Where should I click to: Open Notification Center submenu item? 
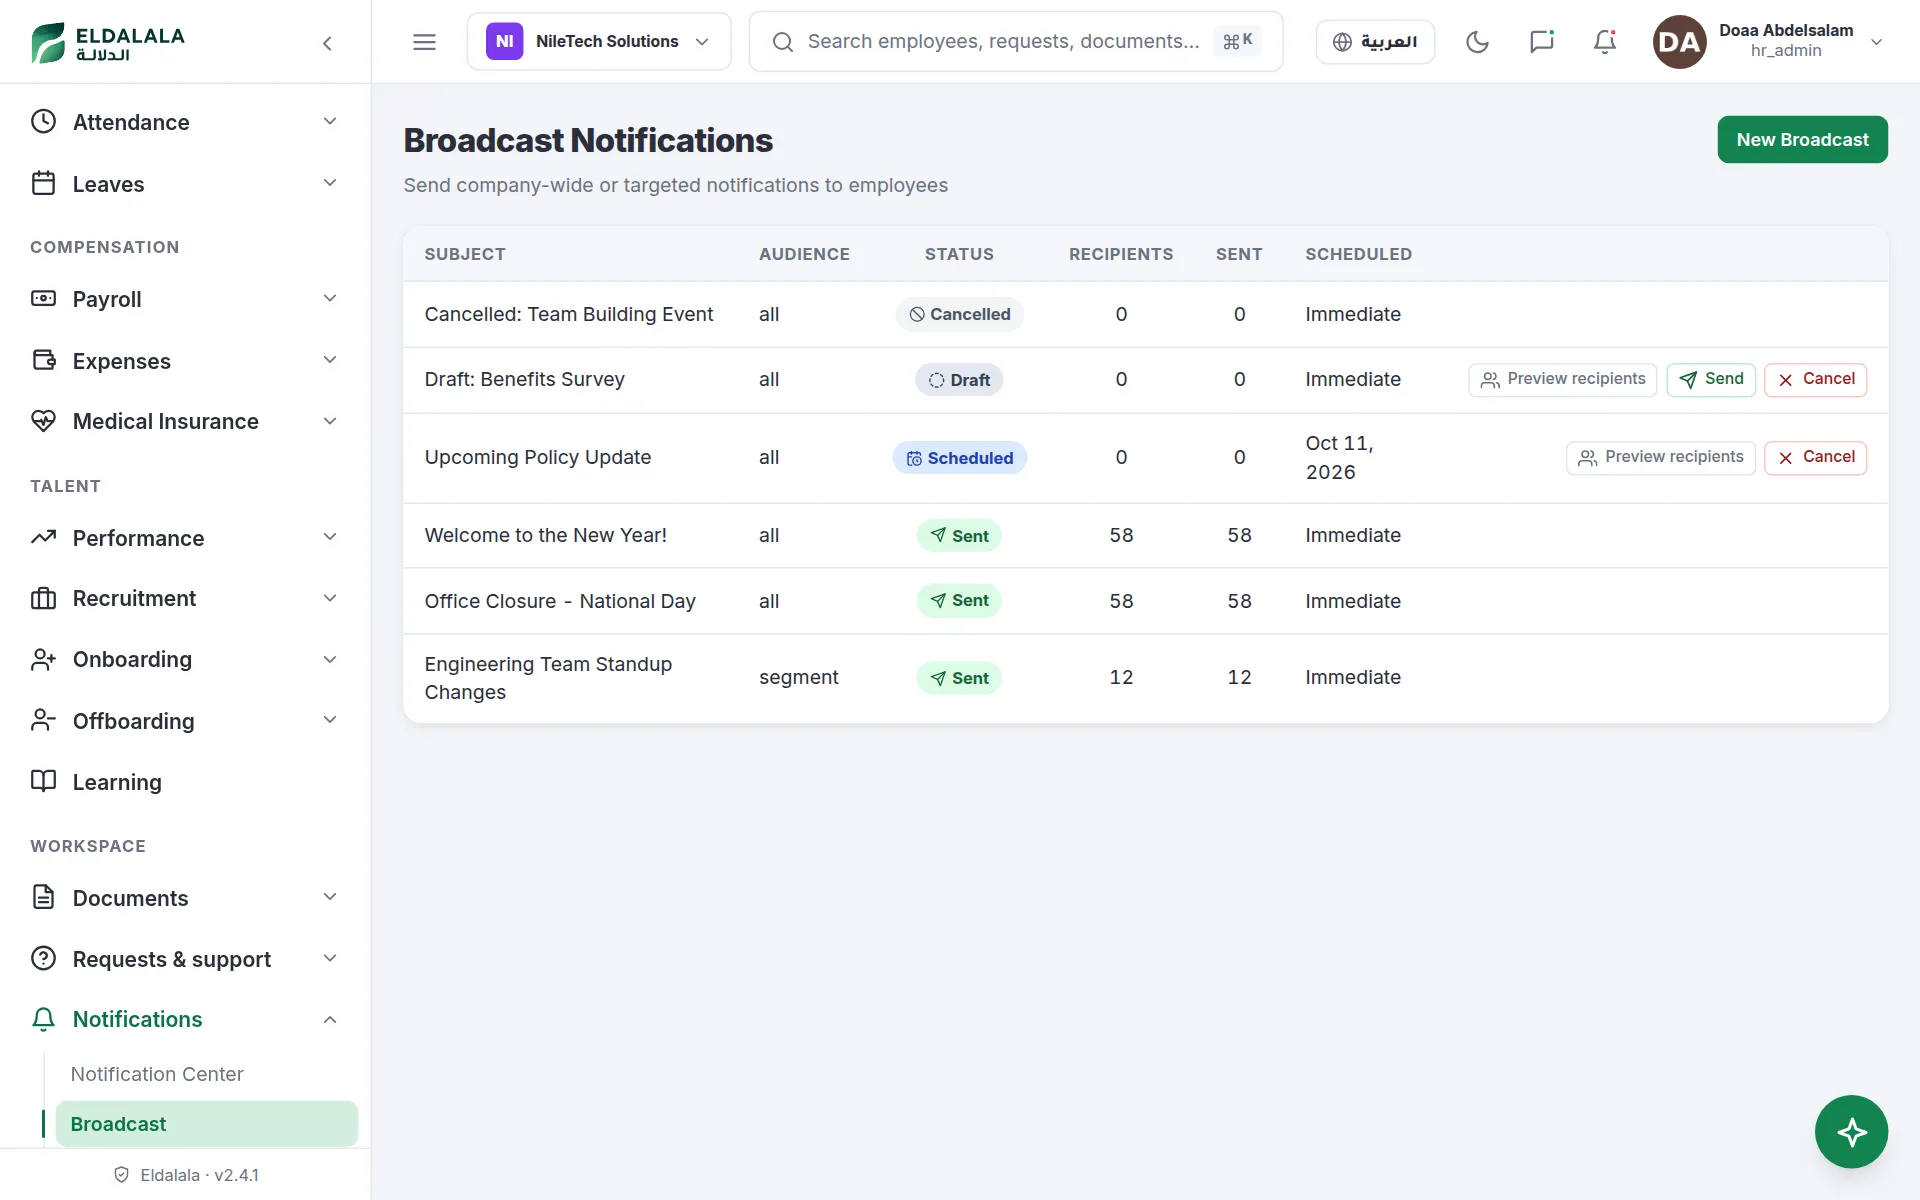157,1074
